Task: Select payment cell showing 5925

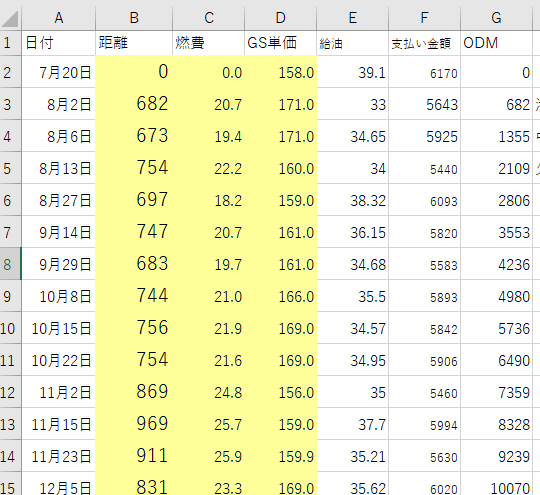Action: (x=424, y=136)
